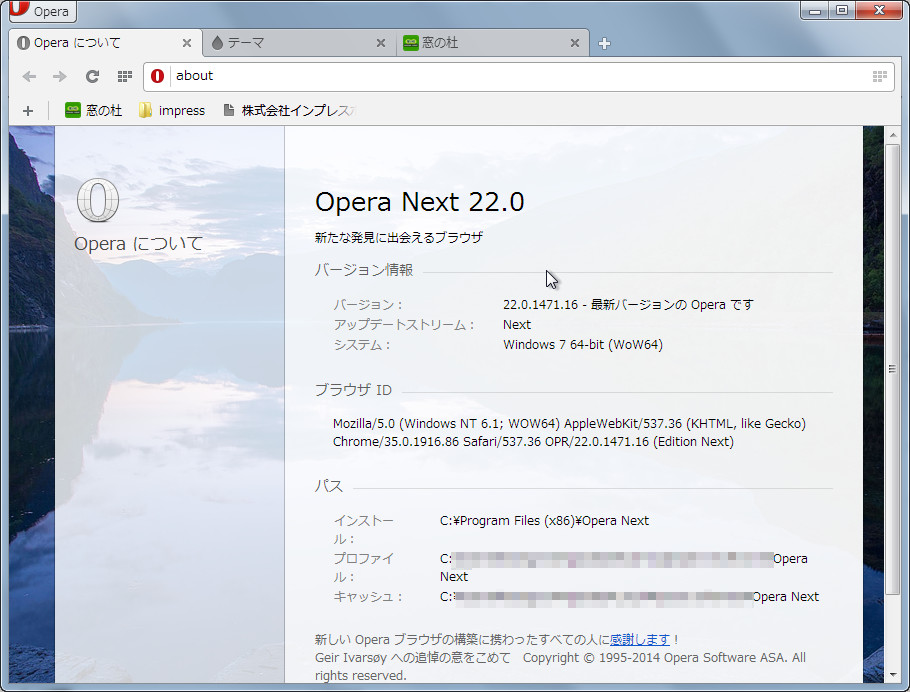
Task: Click the grid icon at the address bar right
Action: (878, 76)
